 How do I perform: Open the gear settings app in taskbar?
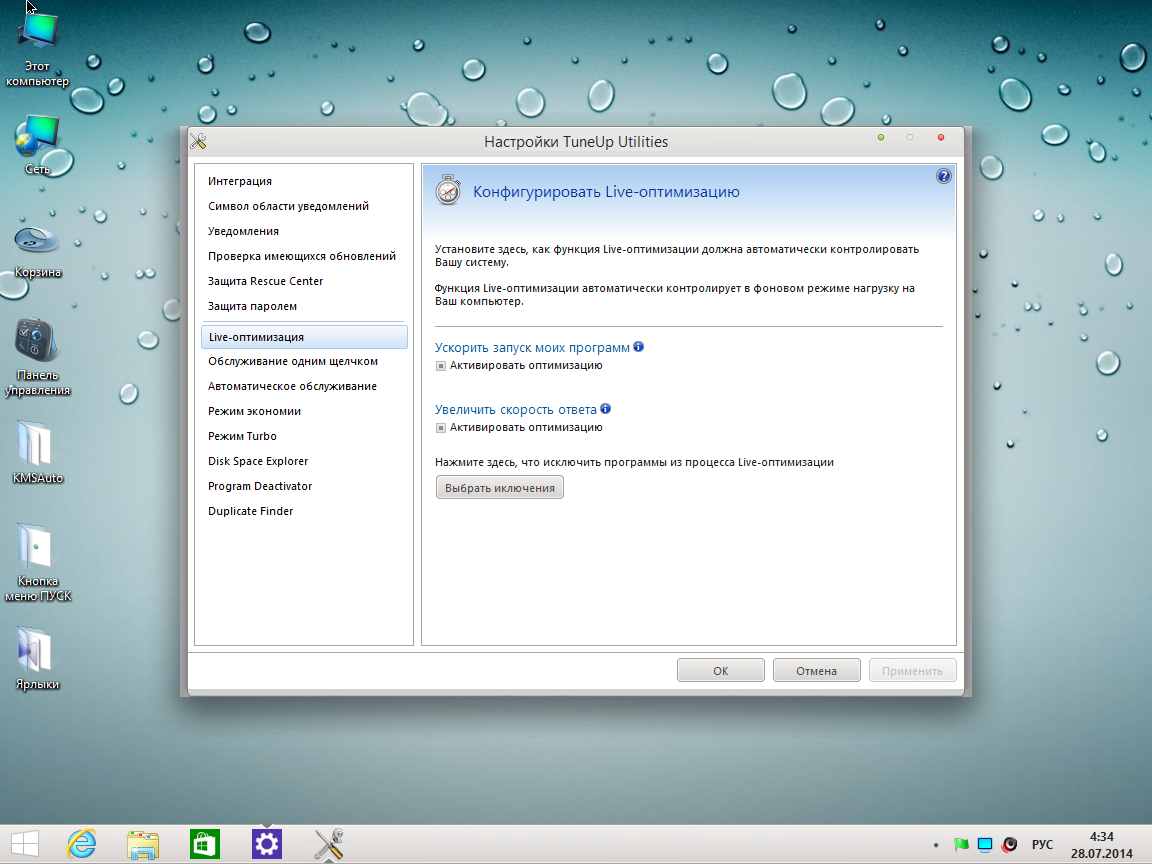(x=267, y=844)
